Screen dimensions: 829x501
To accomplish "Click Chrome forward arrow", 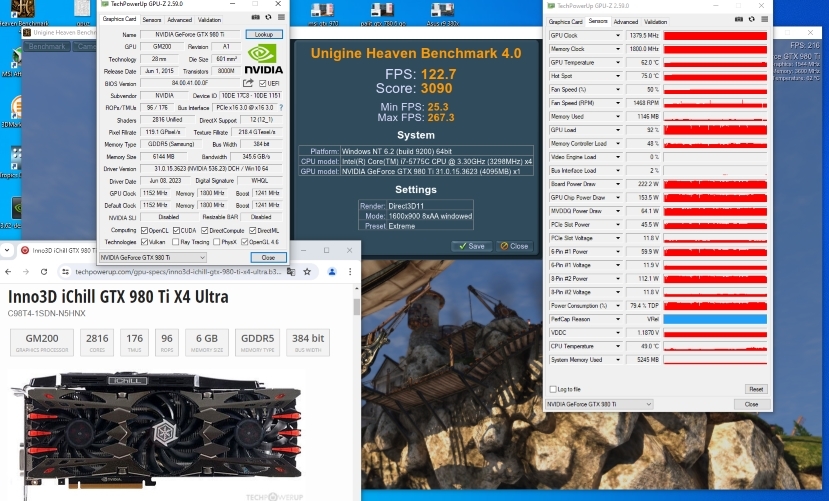I will point(26,272).
